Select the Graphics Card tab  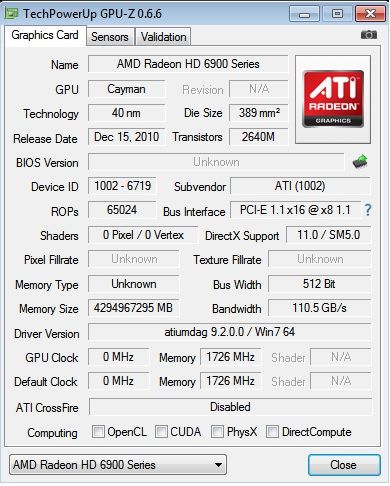coord(45,35)
